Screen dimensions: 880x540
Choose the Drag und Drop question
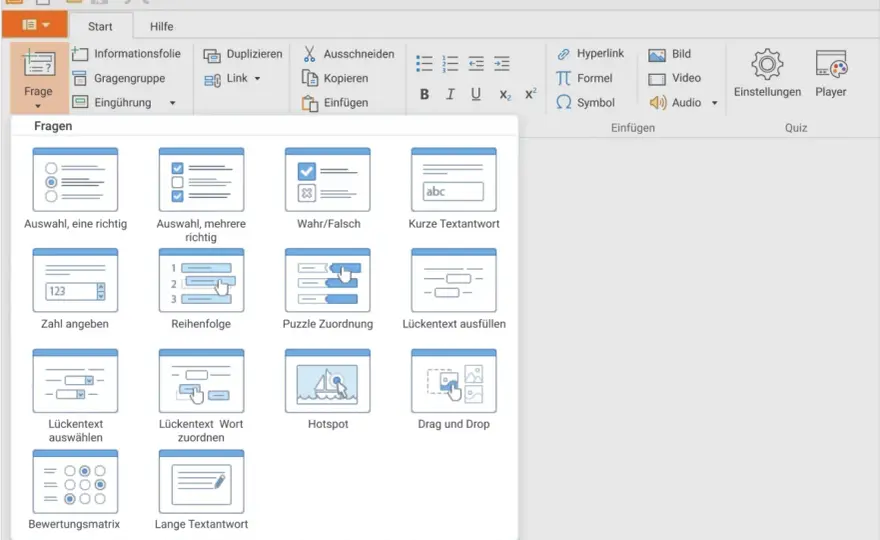pyautogui.click(x=453, y=390)
